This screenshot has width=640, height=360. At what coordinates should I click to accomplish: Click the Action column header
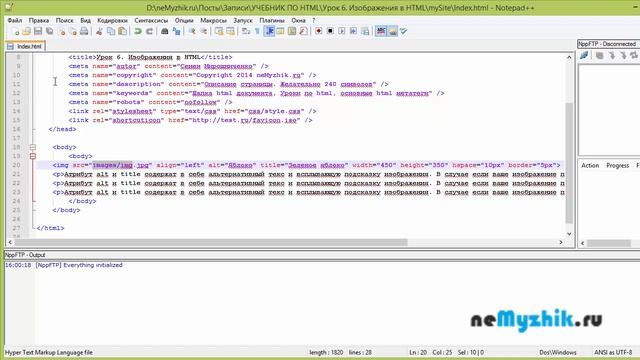(x=590, y=165)
